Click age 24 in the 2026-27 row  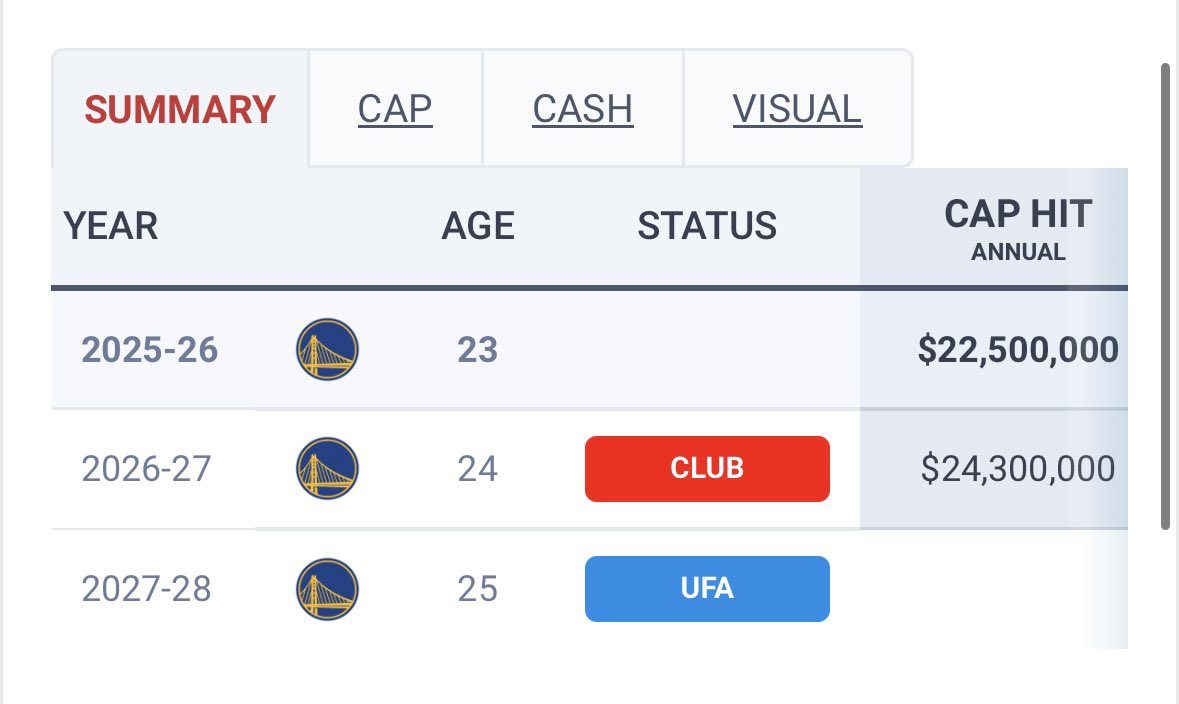(x=477, y=469)
